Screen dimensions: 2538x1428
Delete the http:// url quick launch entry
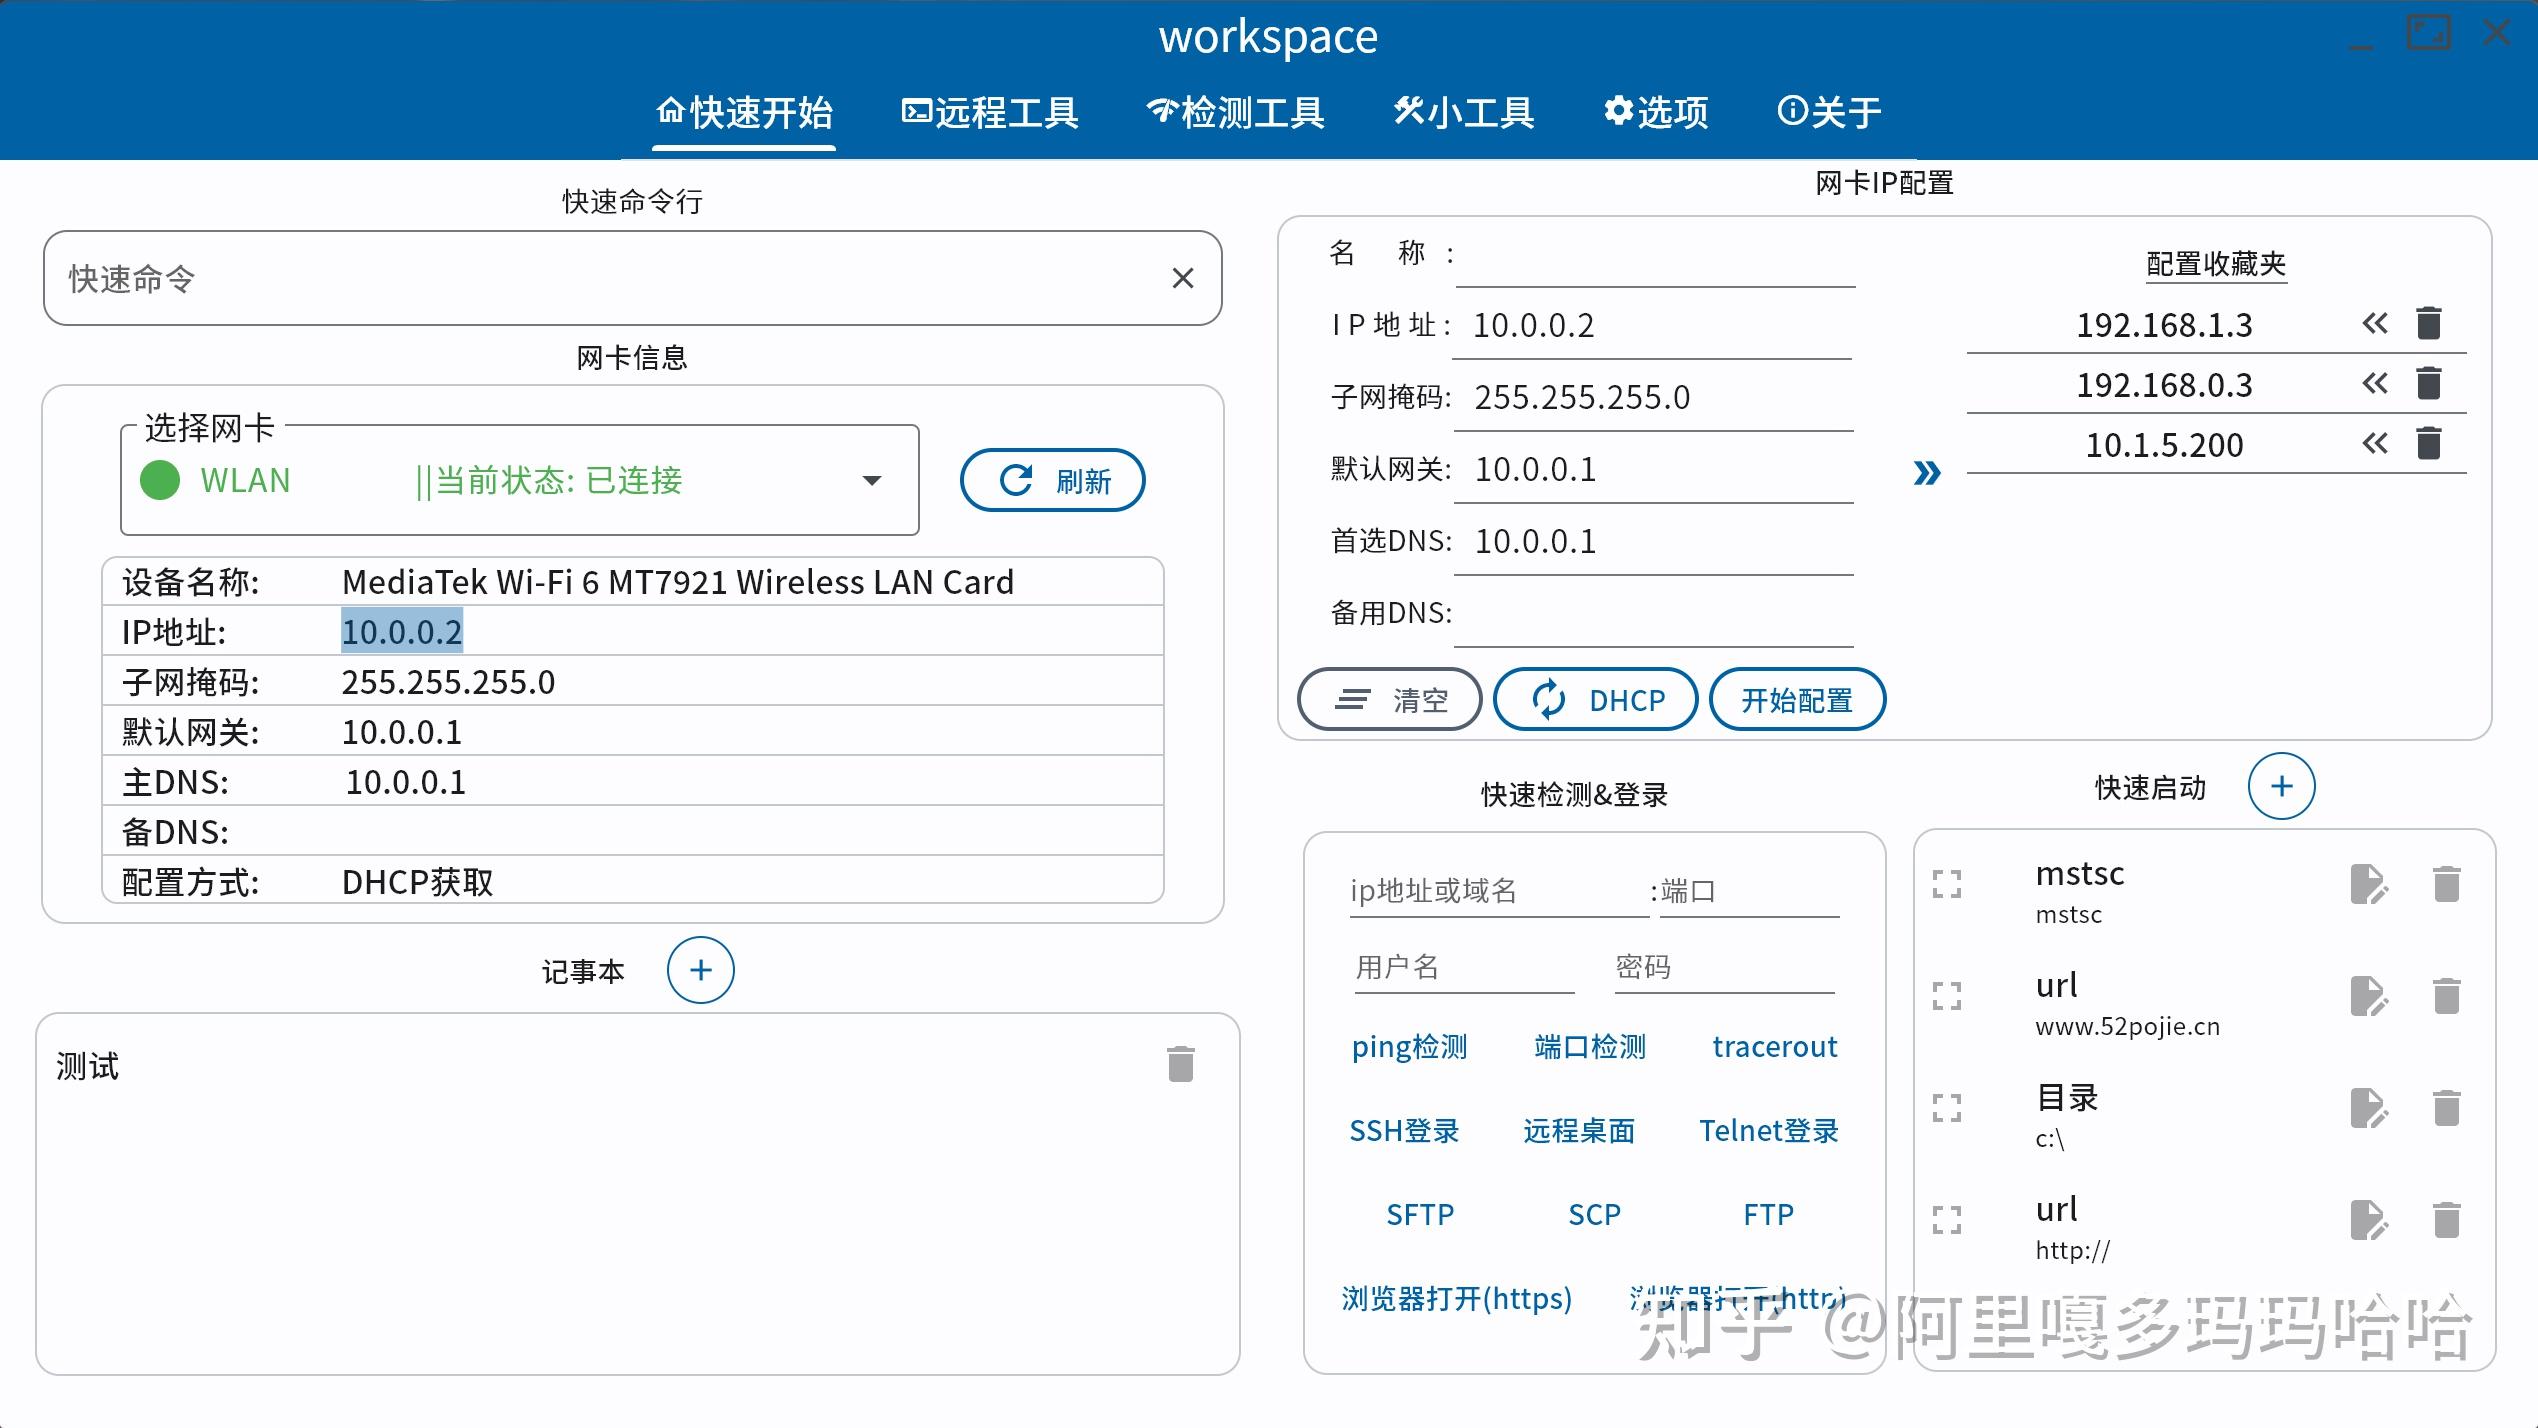2446,1220
